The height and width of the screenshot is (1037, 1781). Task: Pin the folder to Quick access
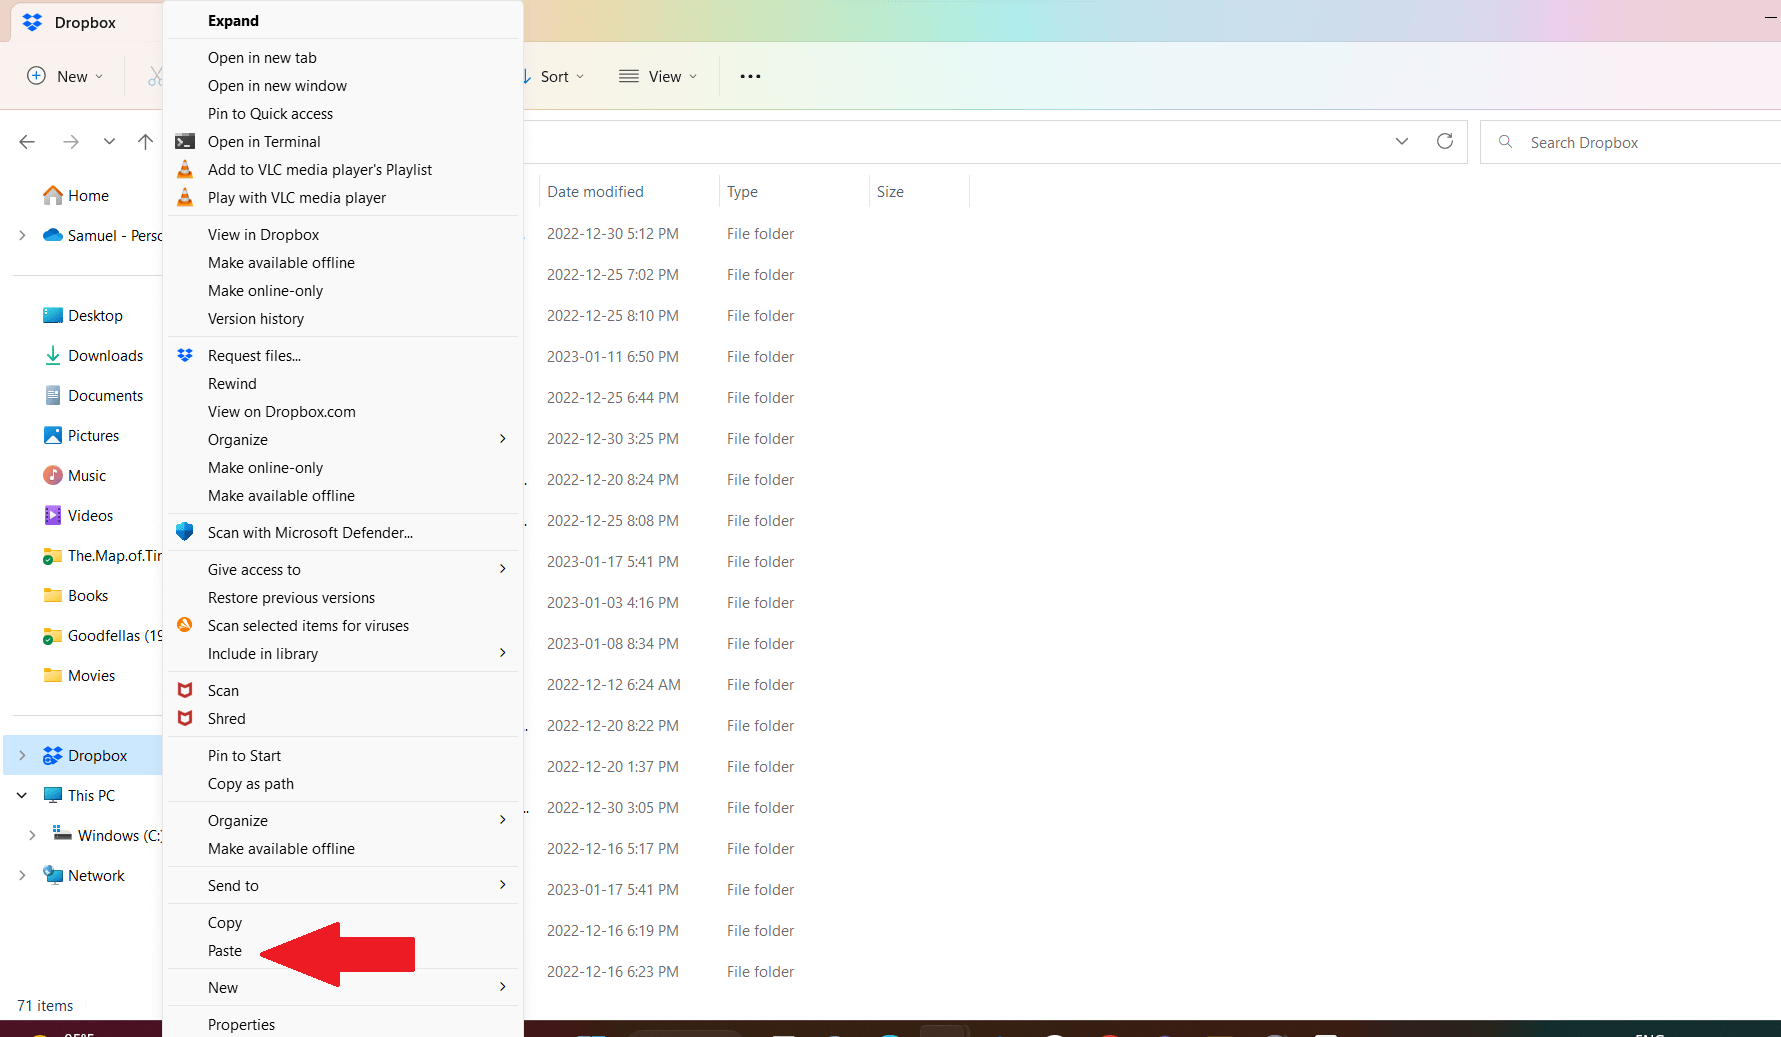270,113
